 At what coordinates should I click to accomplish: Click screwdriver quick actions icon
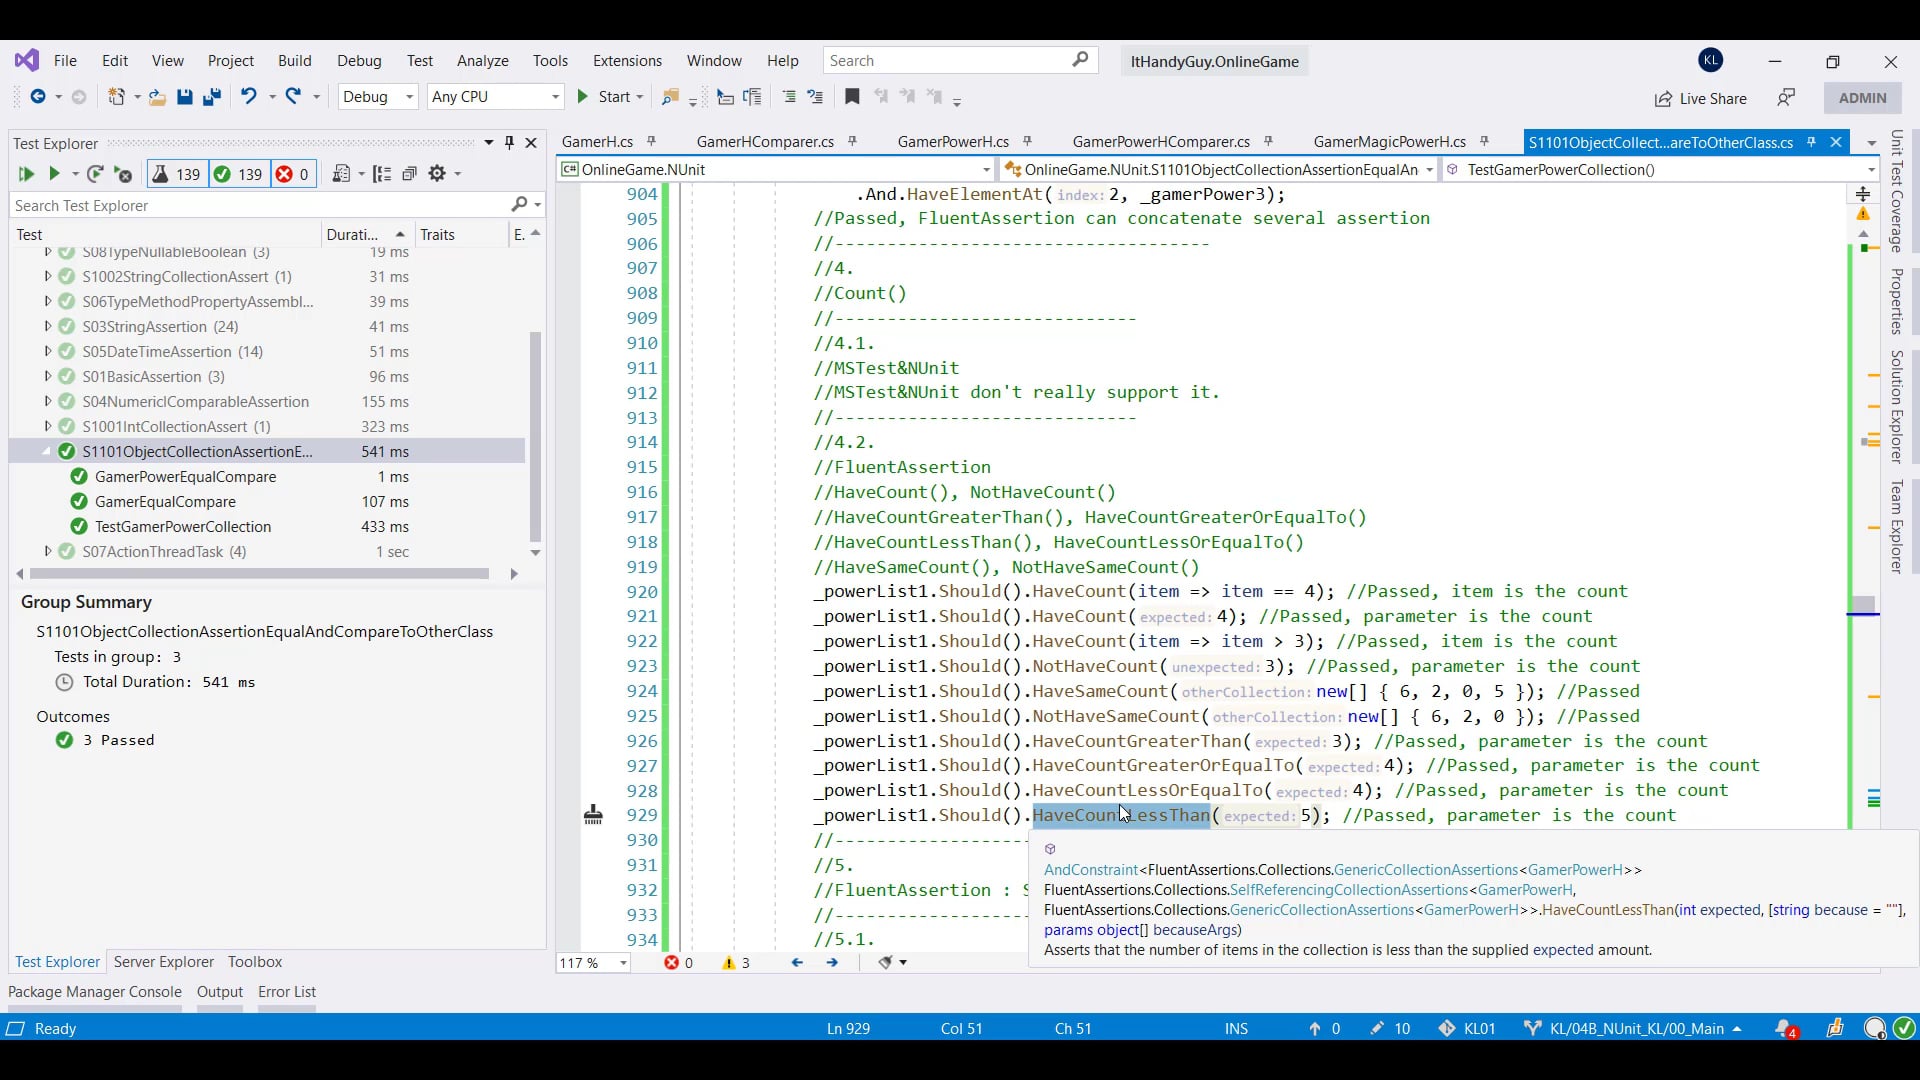point(593,816)
